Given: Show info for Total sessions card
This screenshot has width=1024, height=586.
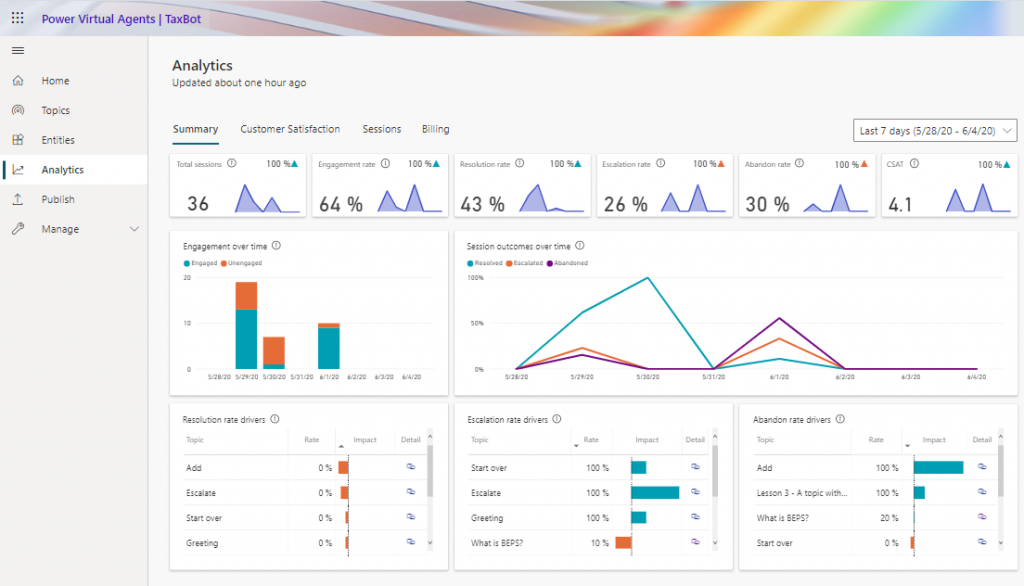Looking at the screenshot, I should [x=232, y=163].
